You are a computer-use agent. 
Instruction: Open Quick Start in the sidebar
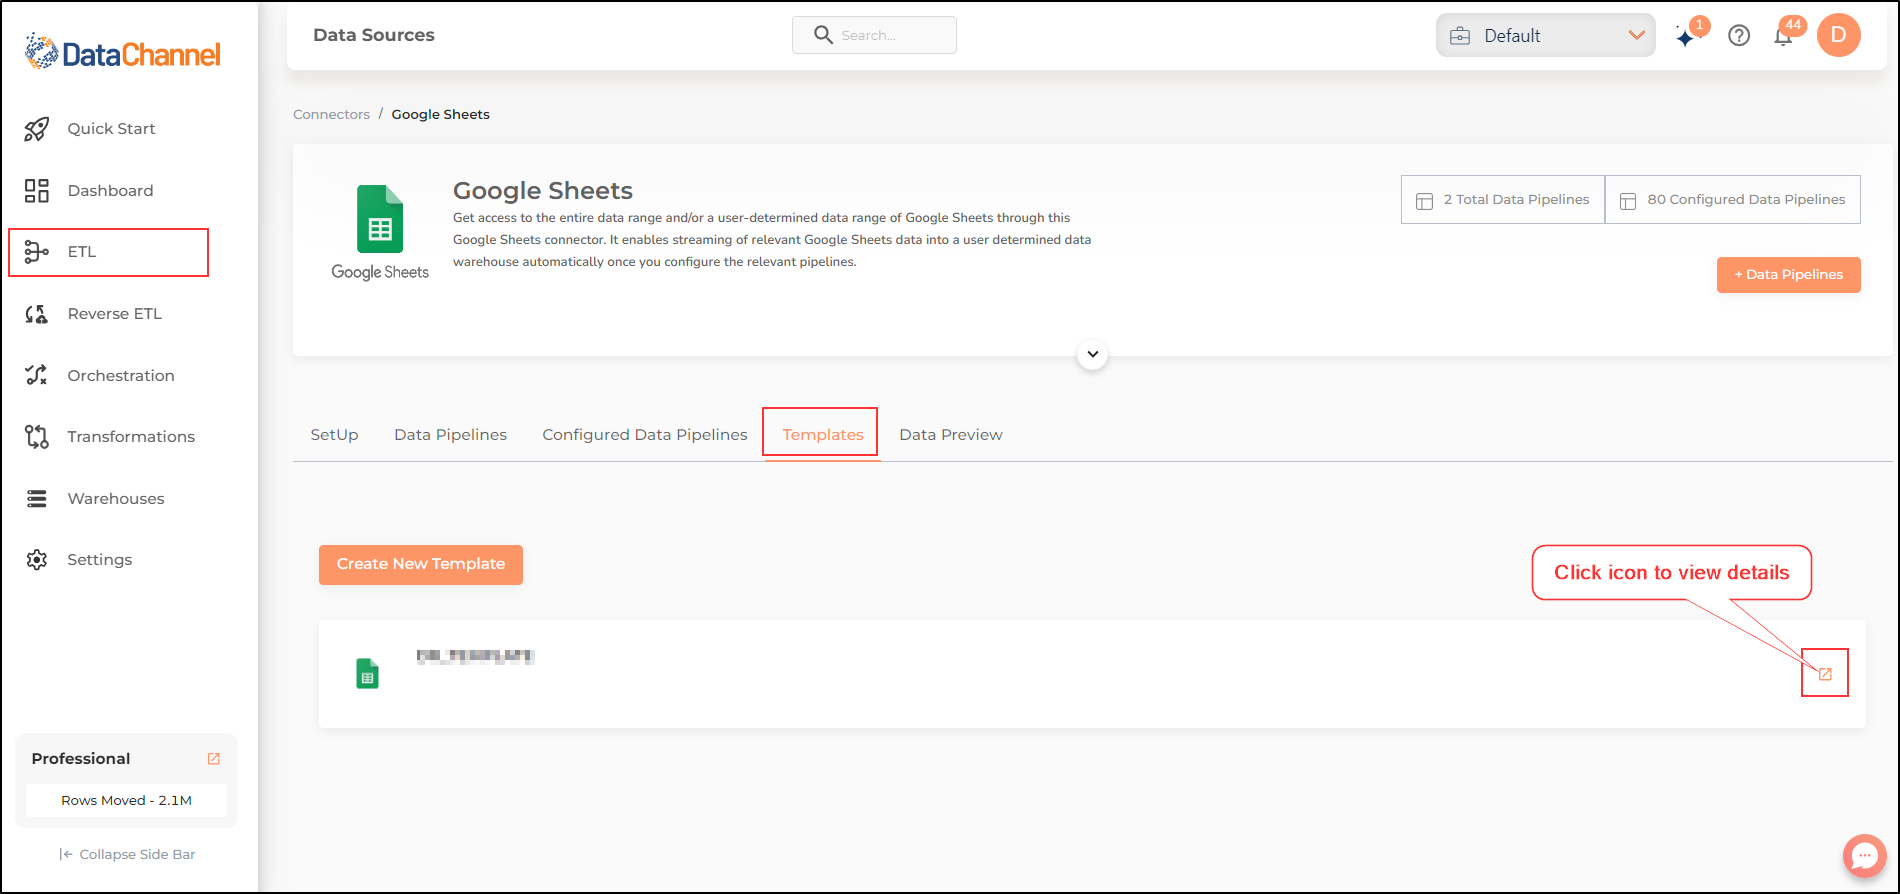coord(111,129)
